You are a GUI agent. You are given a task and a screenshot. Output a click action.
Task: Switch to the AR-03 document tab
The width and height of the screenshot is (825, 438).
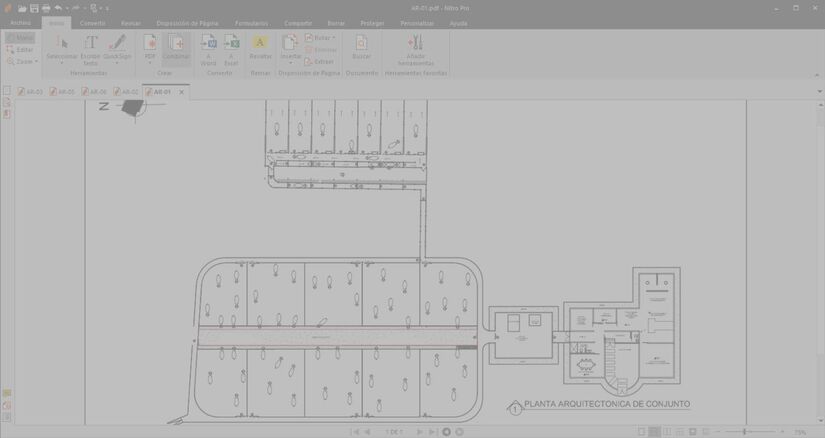[x=34, y=92]
